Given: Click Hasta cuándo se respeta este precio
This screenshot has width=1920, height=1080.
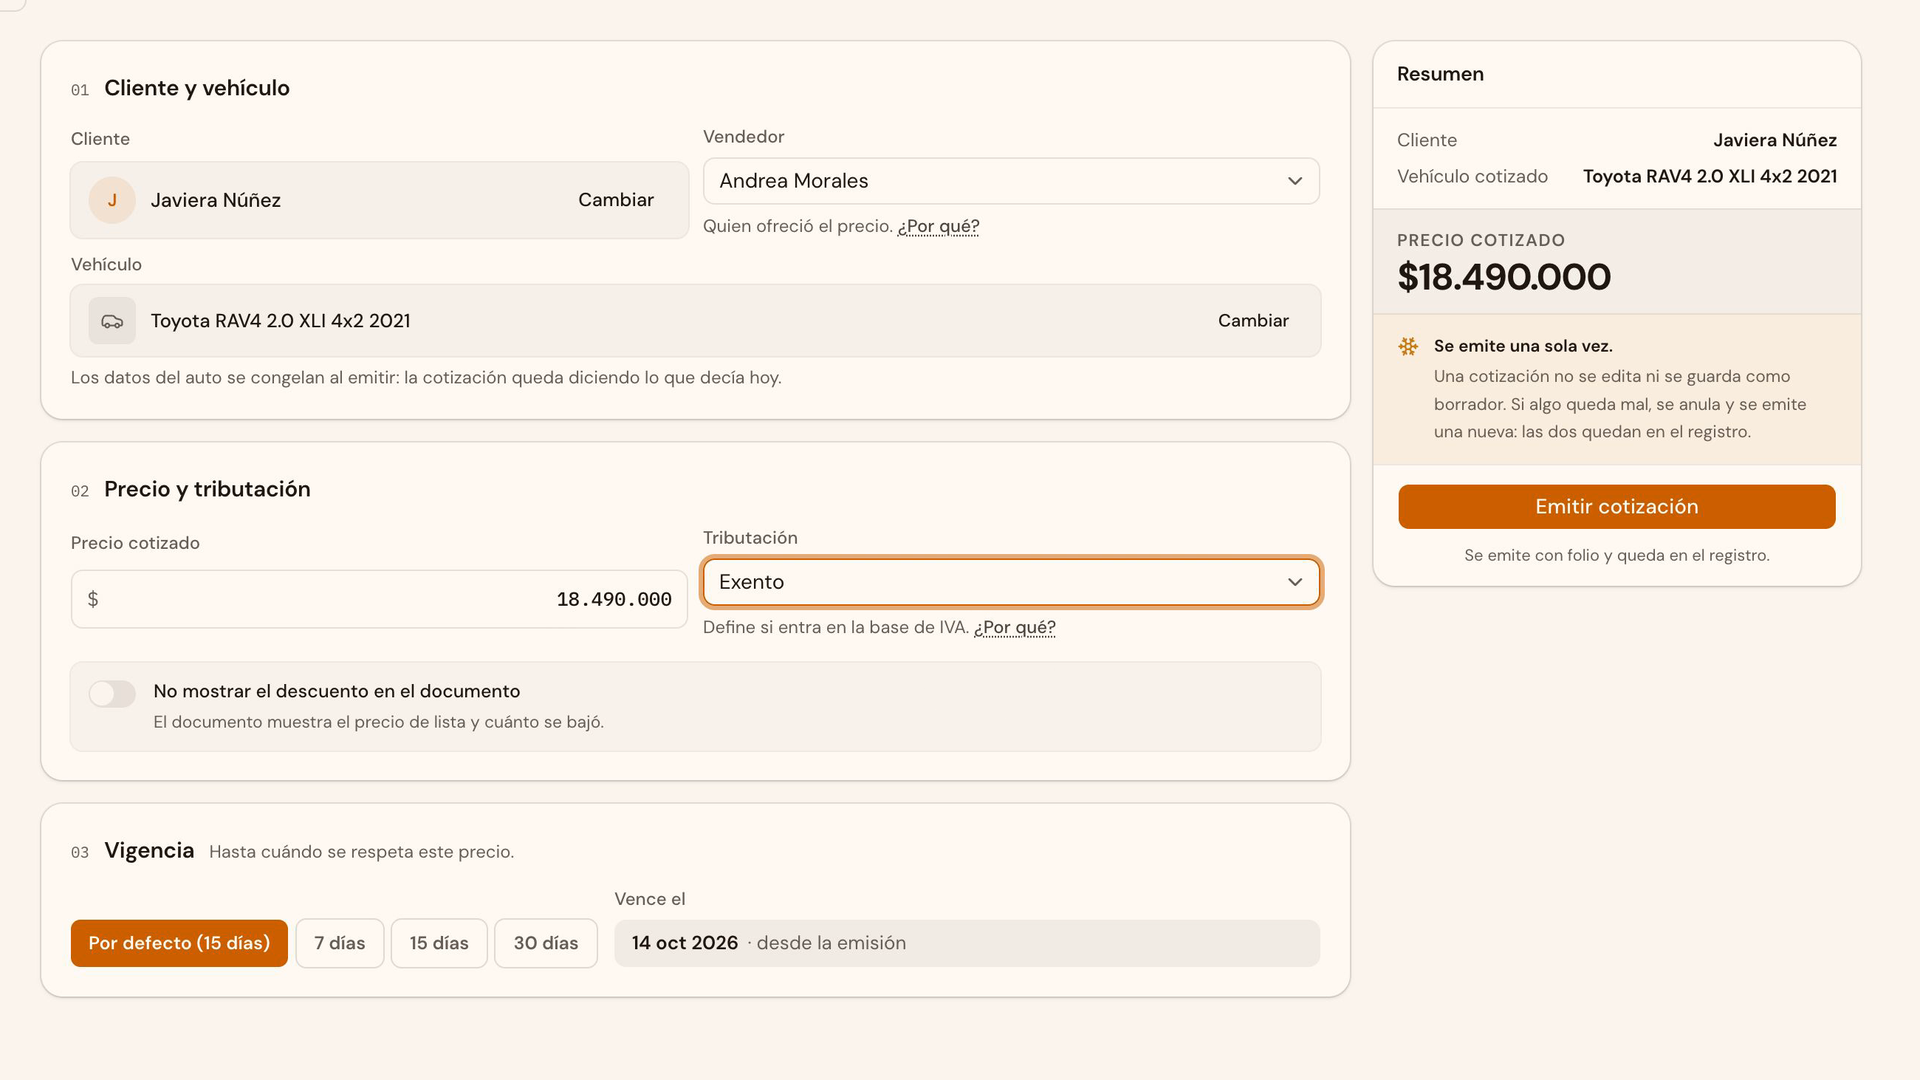Looking at the screenshot, I should coord(361,852).
